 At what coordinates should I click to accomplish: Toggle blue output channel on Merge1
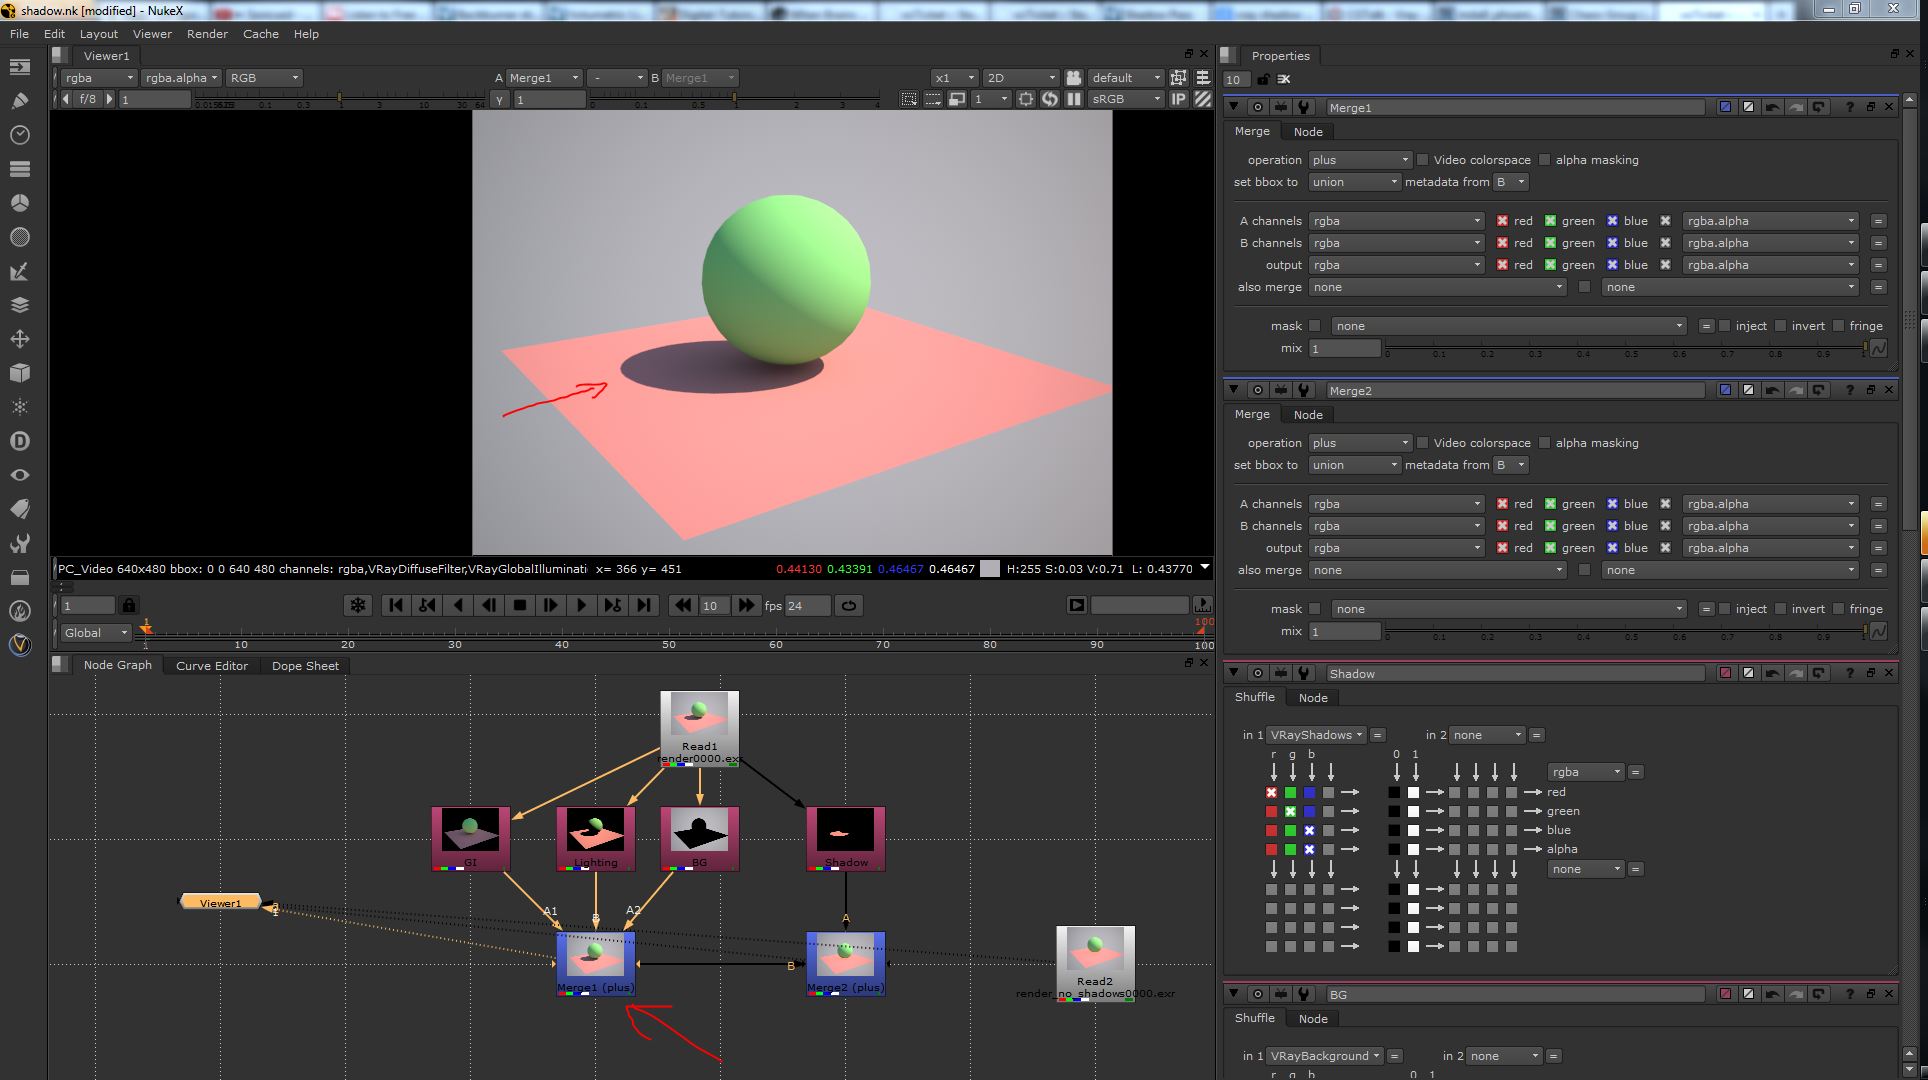1612,265
